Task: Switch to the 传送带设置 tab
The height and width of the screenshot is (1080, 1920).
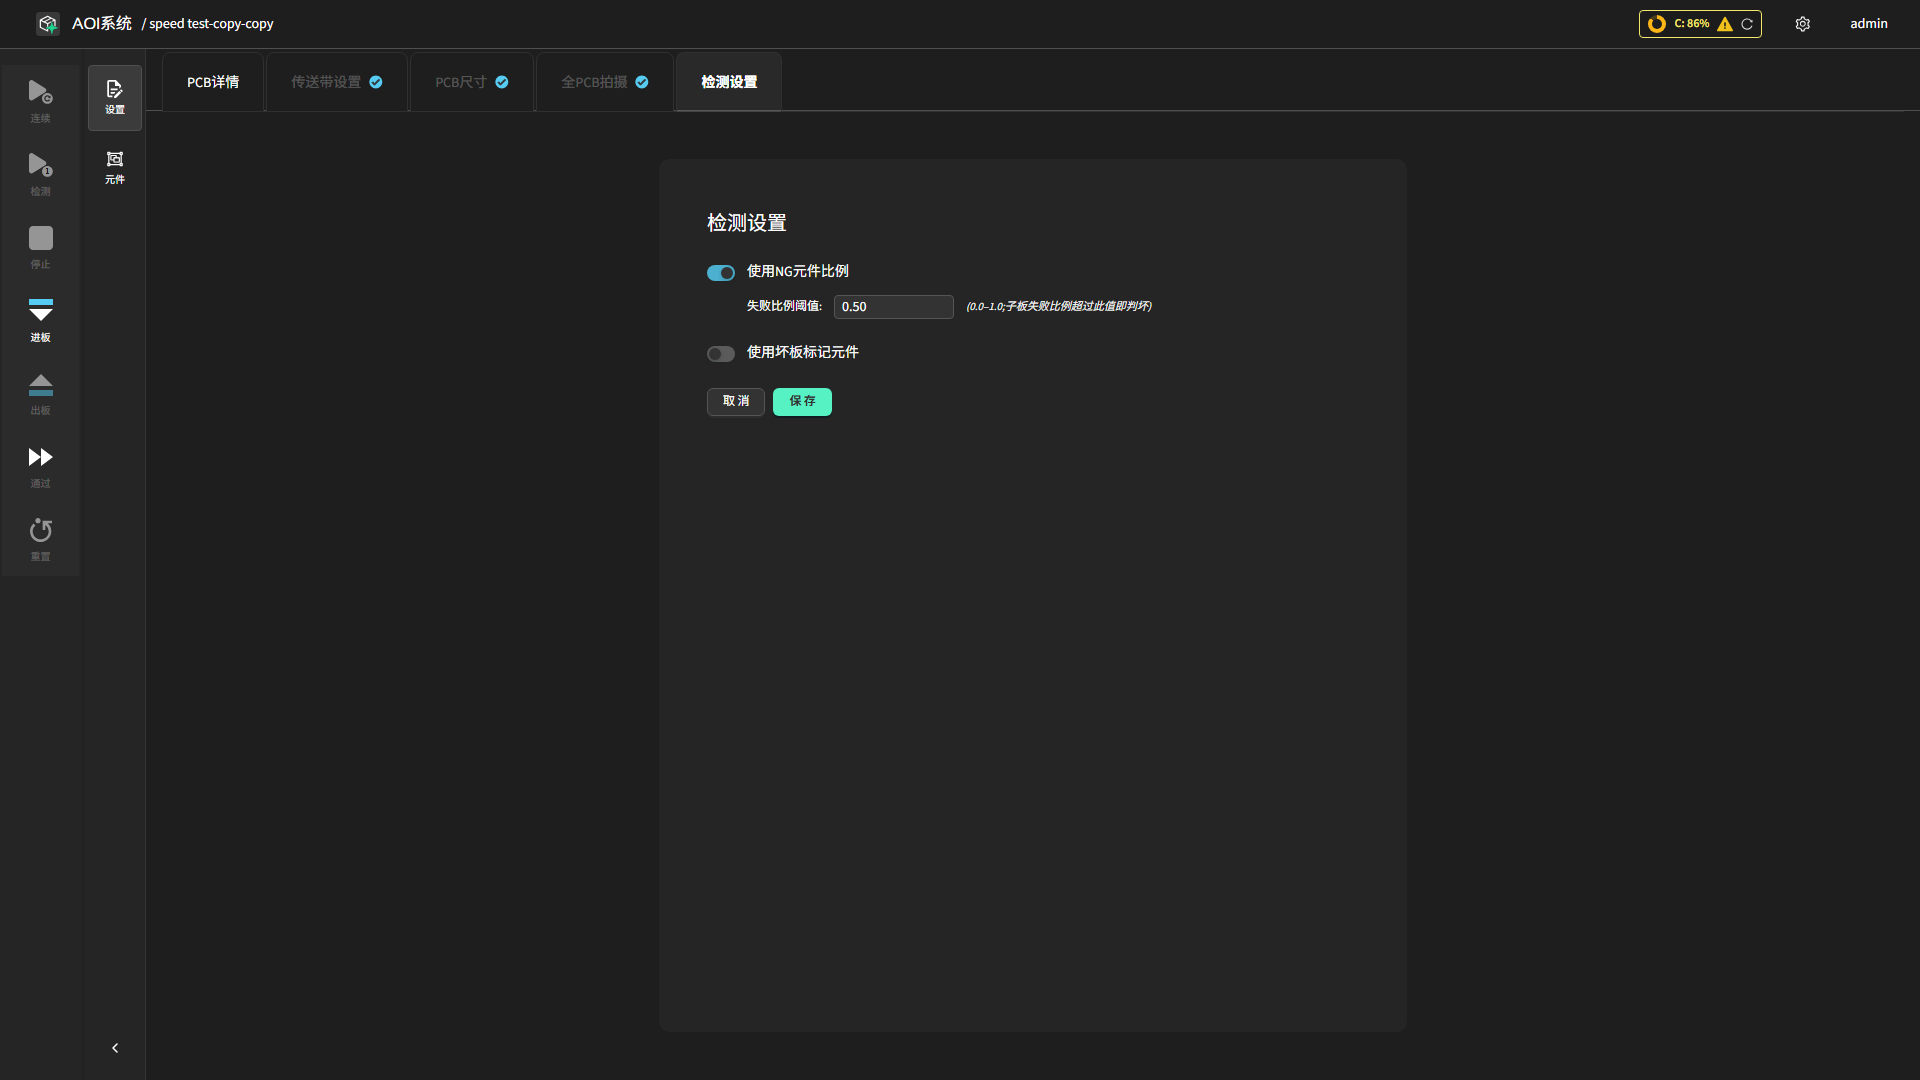Action: [x=337, y=82]
